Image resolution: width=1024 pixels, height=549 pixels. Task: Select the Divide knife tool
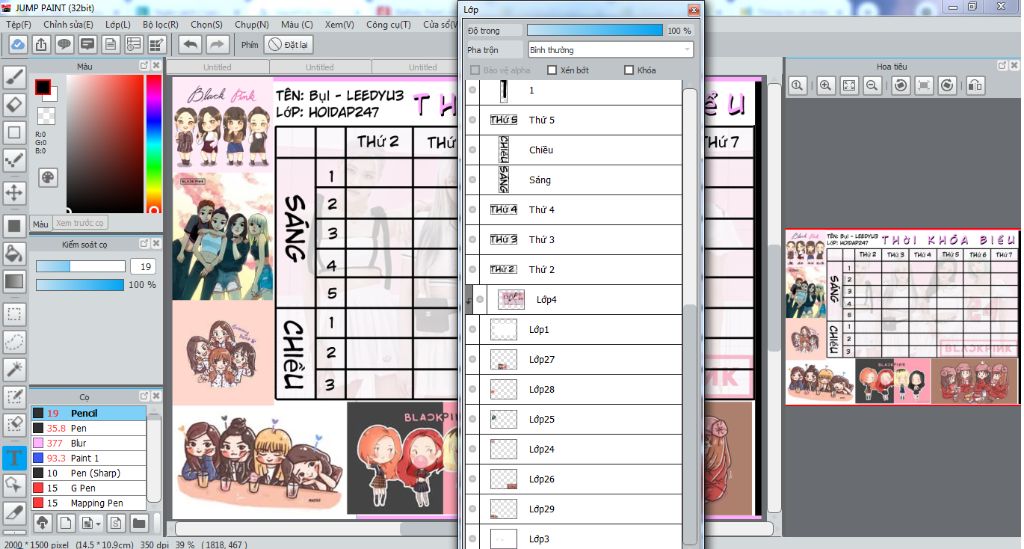[14, 513]
